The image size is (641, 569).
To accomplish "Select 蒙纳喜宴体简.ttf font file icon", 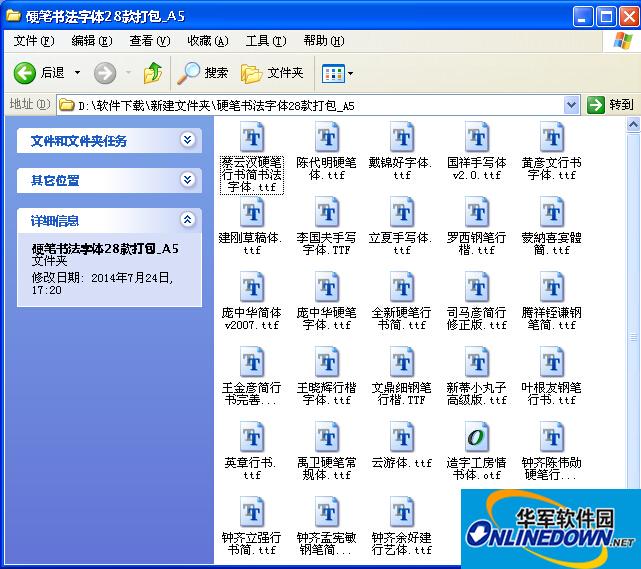I will (552, 212).
